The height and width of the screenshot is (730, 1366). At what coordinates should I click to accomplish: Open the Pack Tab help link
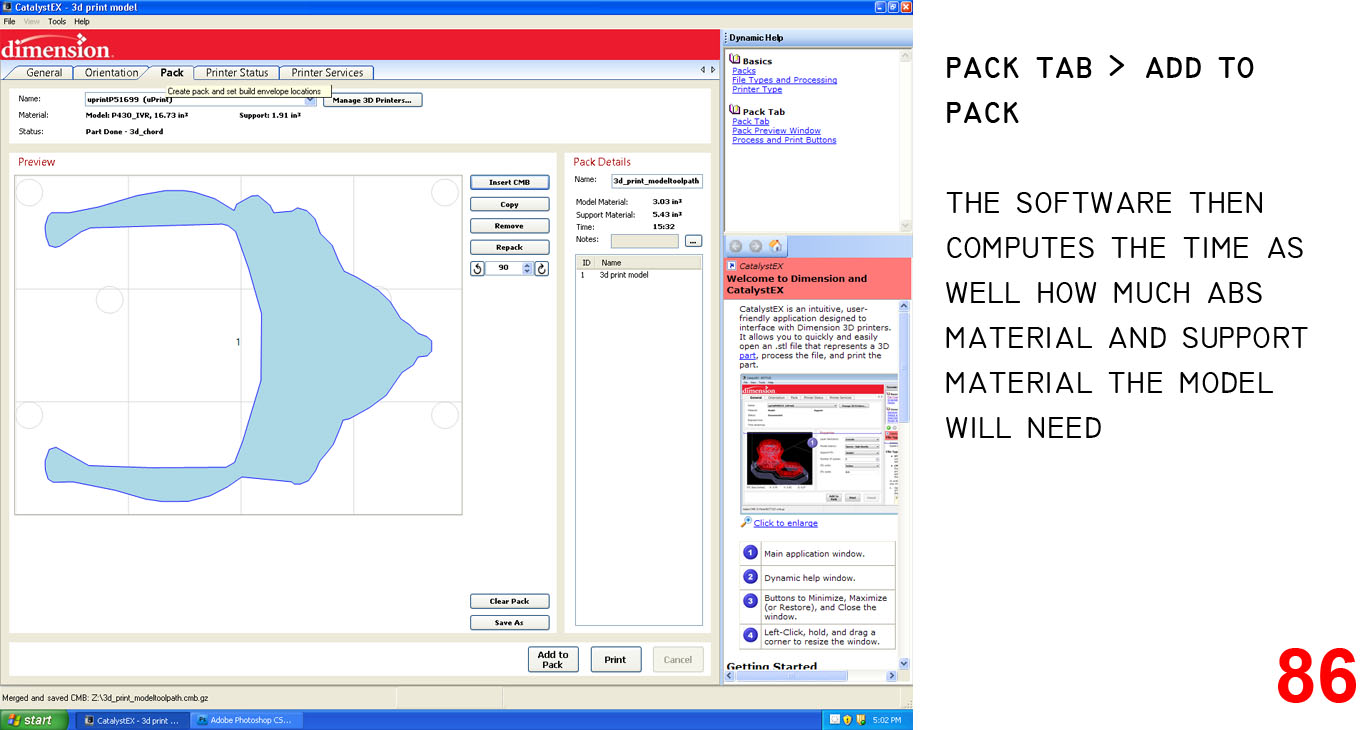[x=750, y=121]
